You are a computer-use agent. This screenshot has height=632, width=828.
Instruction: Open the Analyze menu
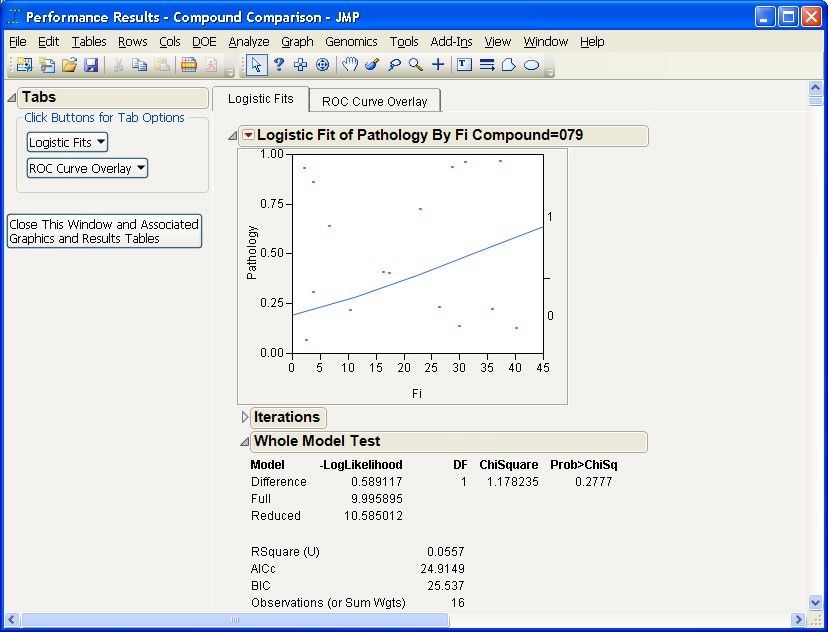pyautogui.click(x=249, y=42)
